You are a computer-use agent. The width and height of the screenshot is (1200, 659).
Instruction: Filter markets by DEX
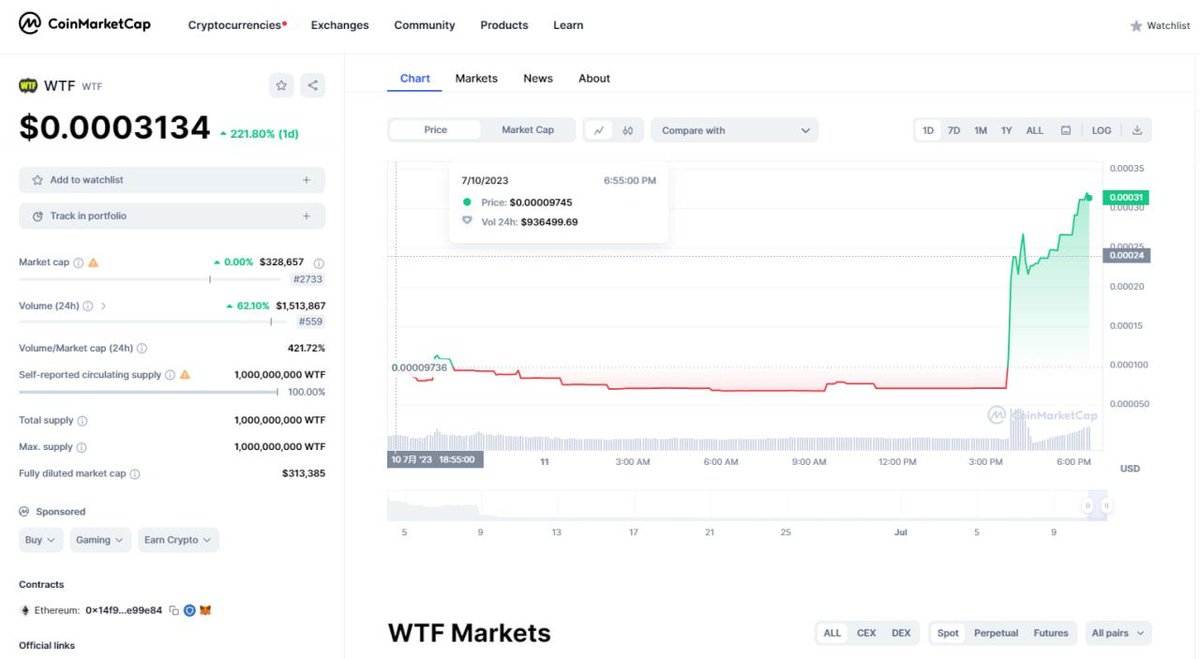pos(901,633)
